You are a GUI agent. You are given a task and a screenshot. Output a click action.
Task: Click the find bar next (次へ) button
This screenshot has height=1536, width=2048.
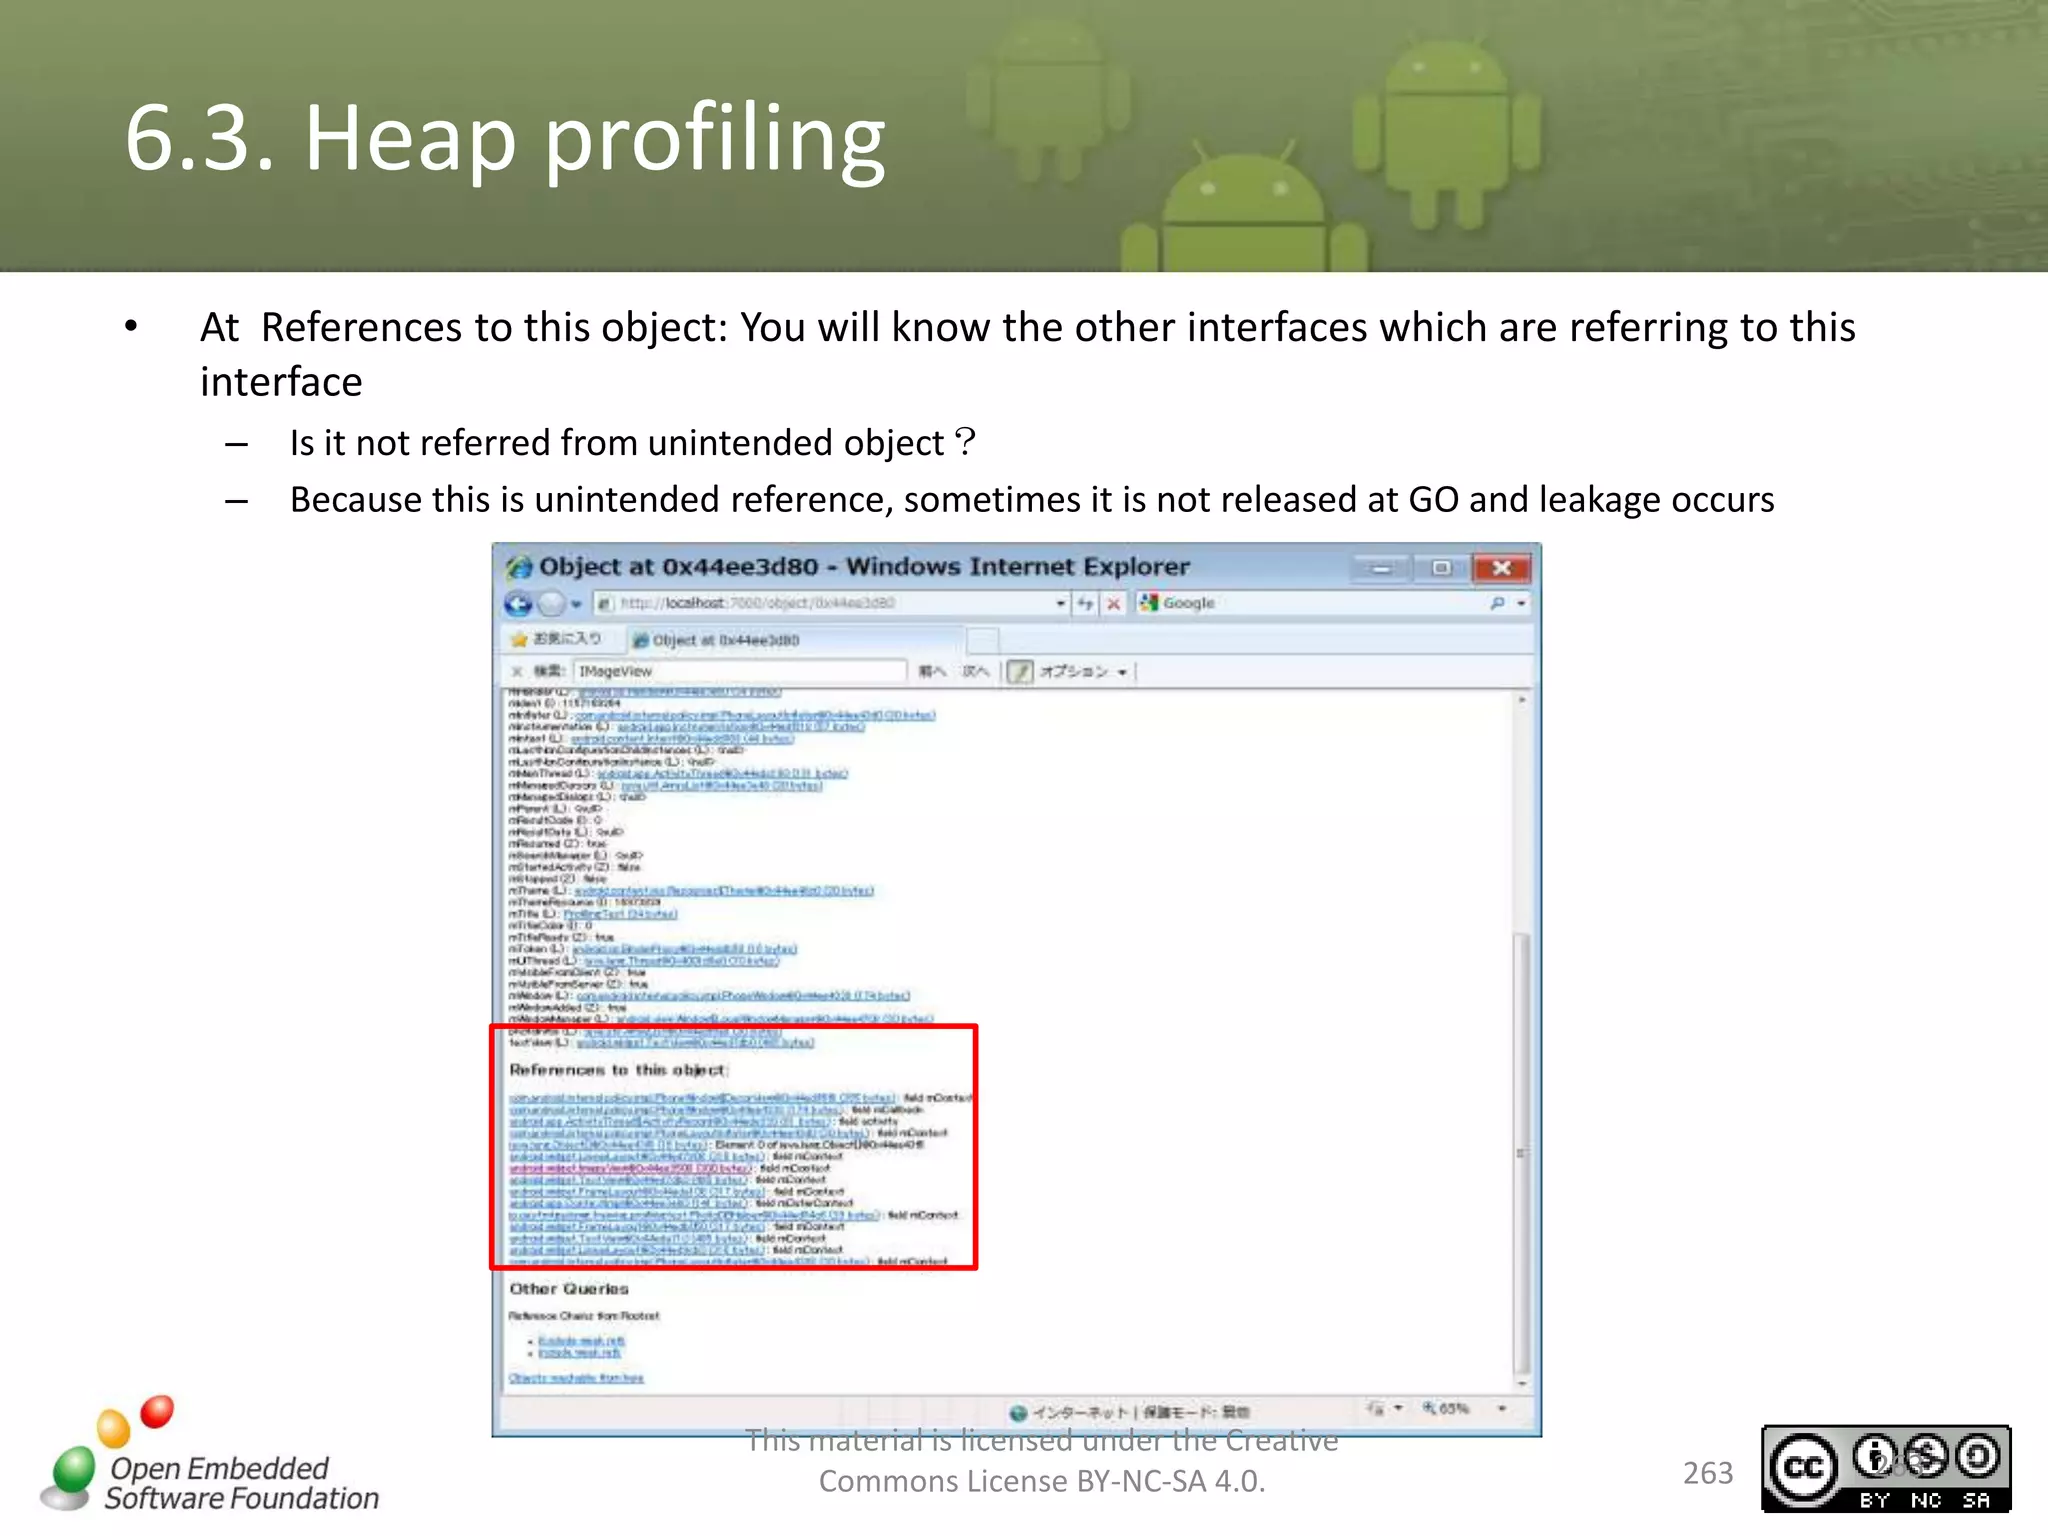(975, 671)
